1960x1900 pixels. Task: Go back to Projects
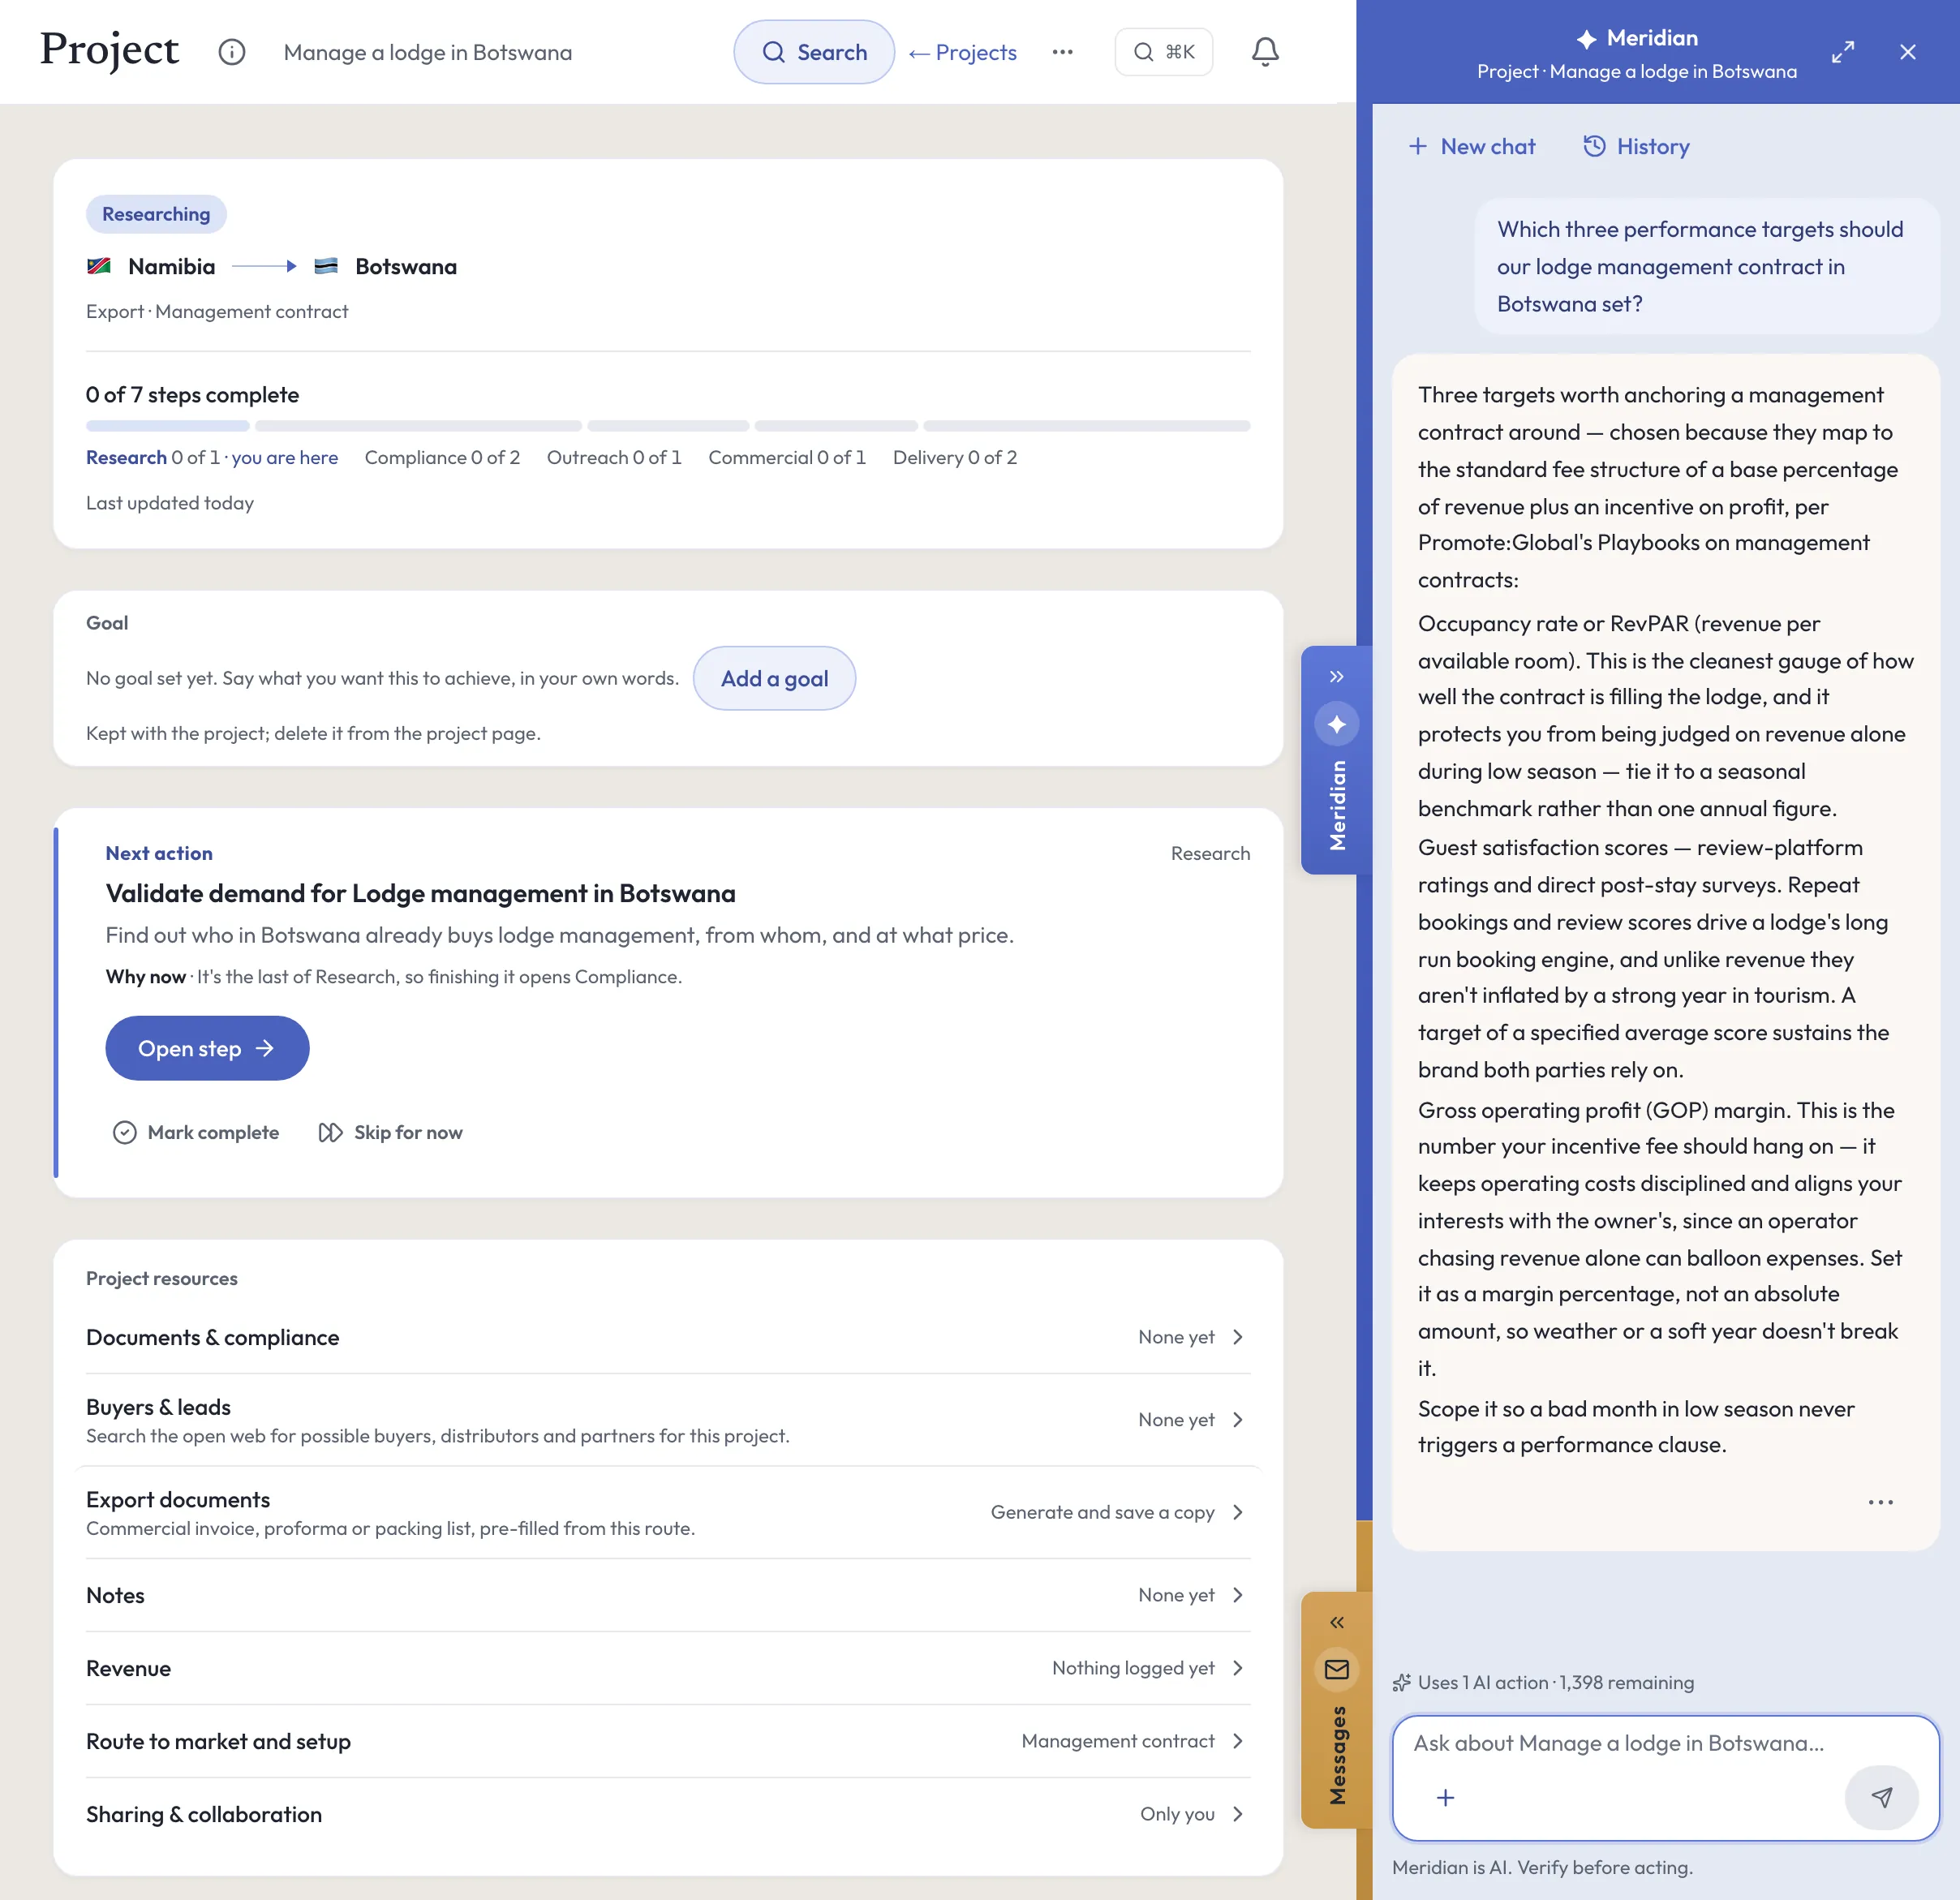coord(962,52)
